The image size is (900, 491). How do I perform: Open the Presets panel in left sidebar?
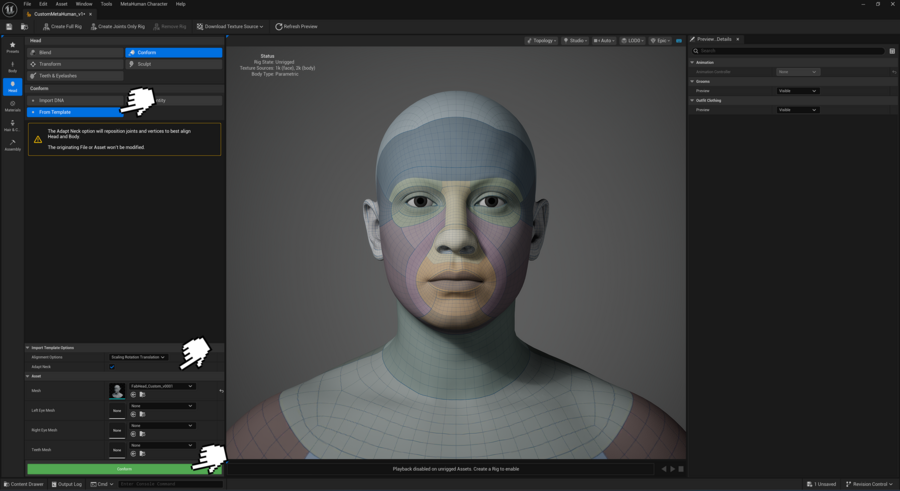[x=12, y=46]
